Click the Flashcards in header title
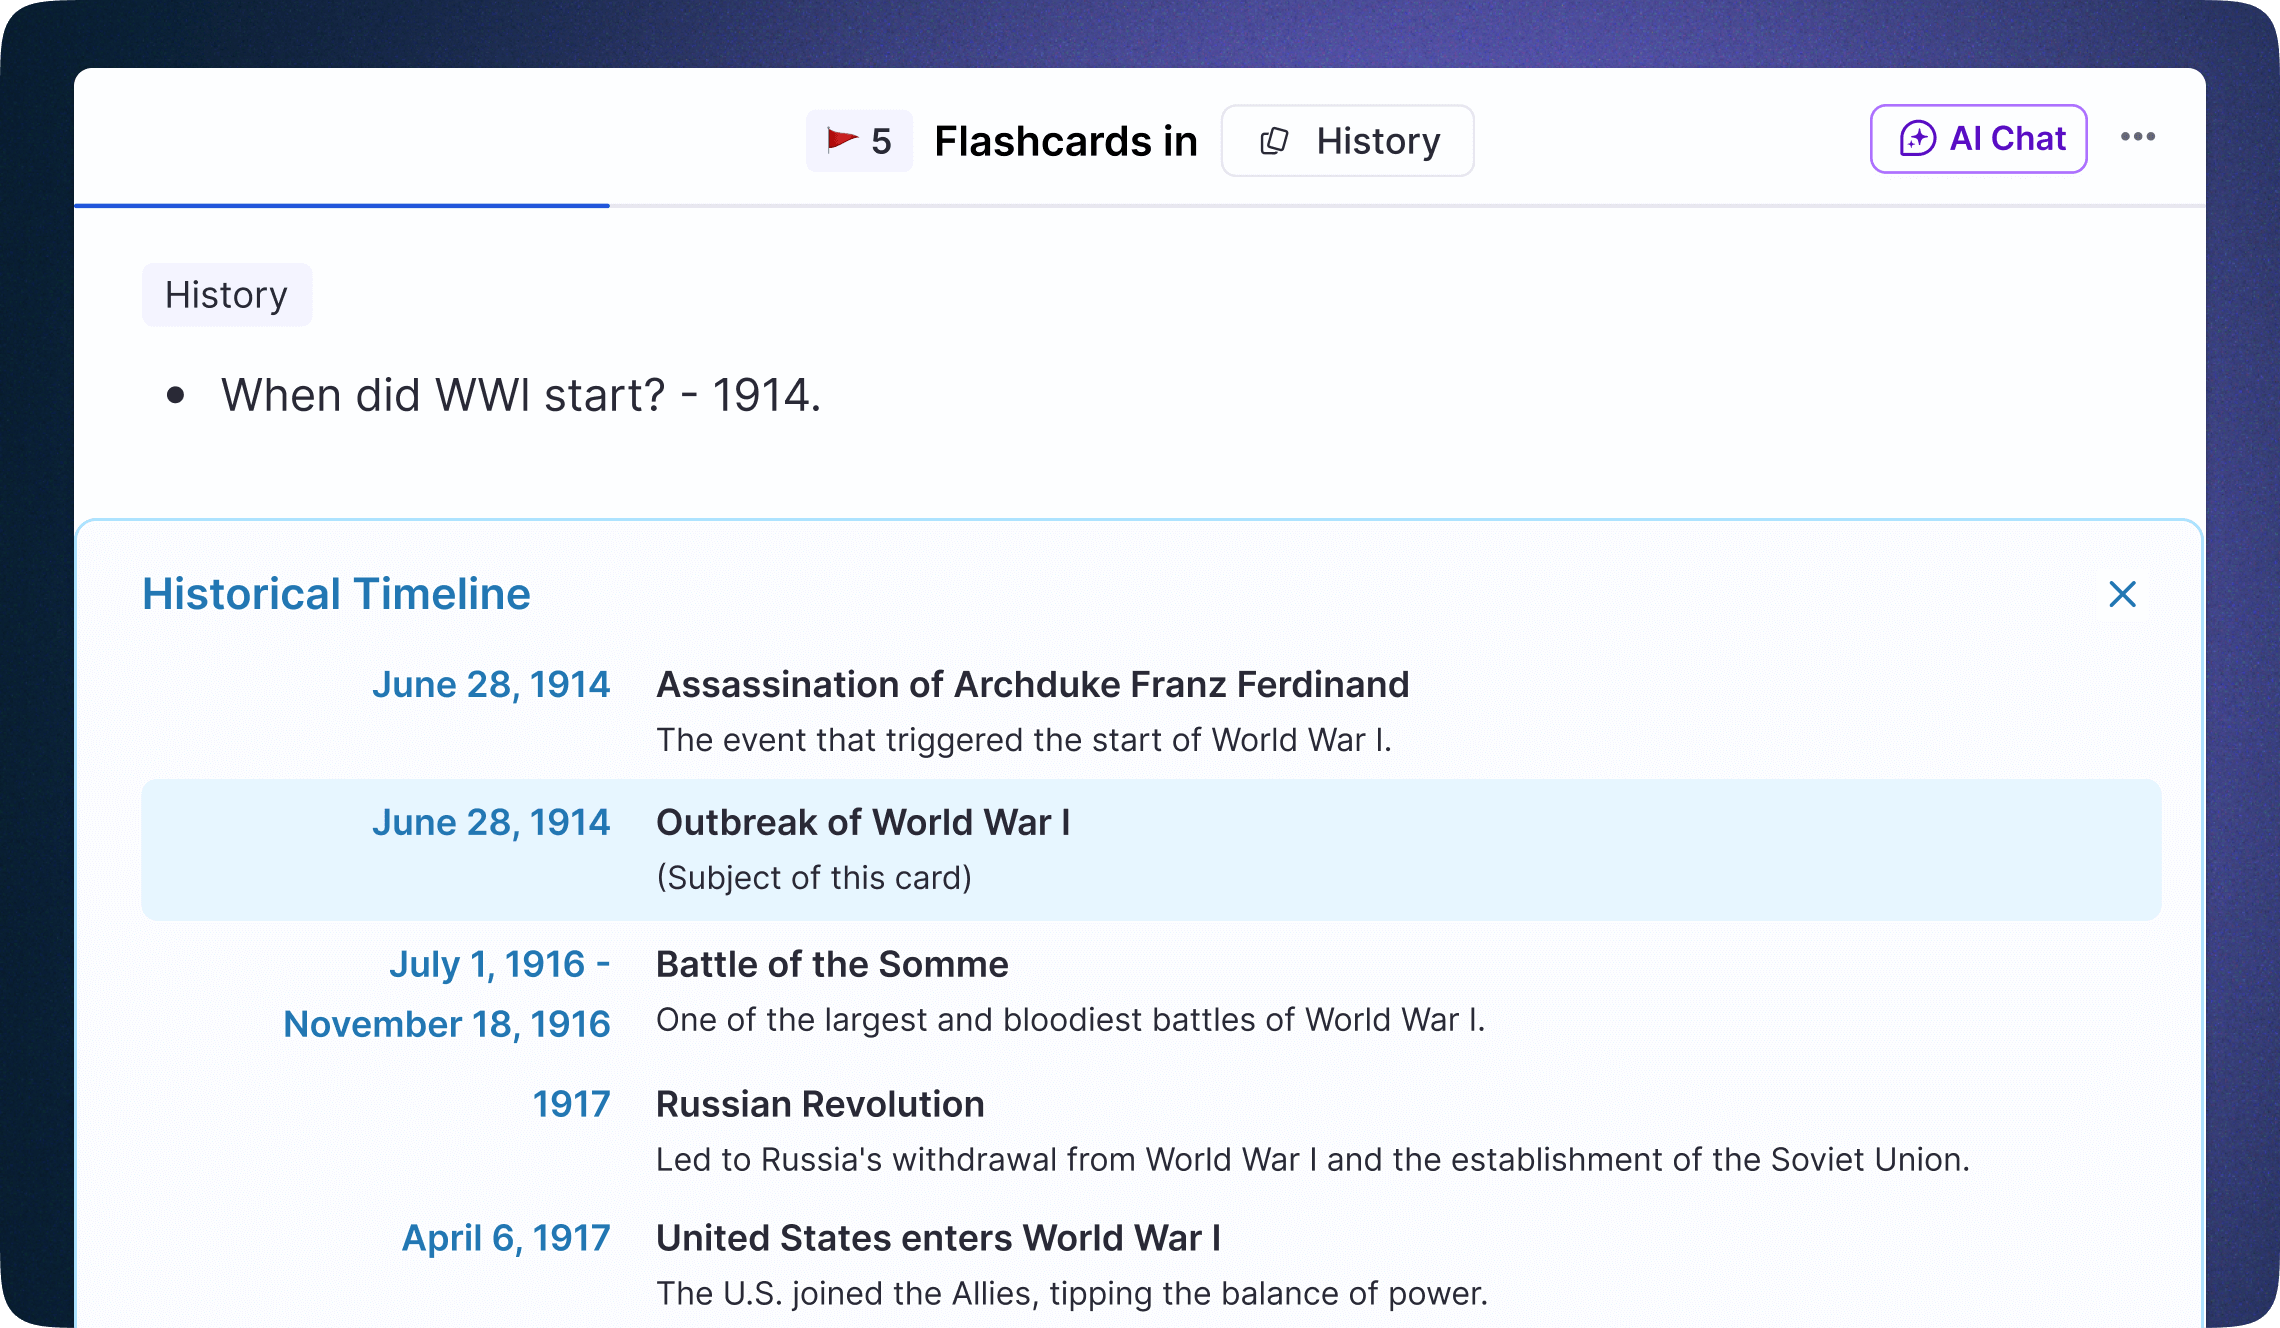Image resolution: width=2280 pixels, height=1328 pixels. tap(1065, 141)
